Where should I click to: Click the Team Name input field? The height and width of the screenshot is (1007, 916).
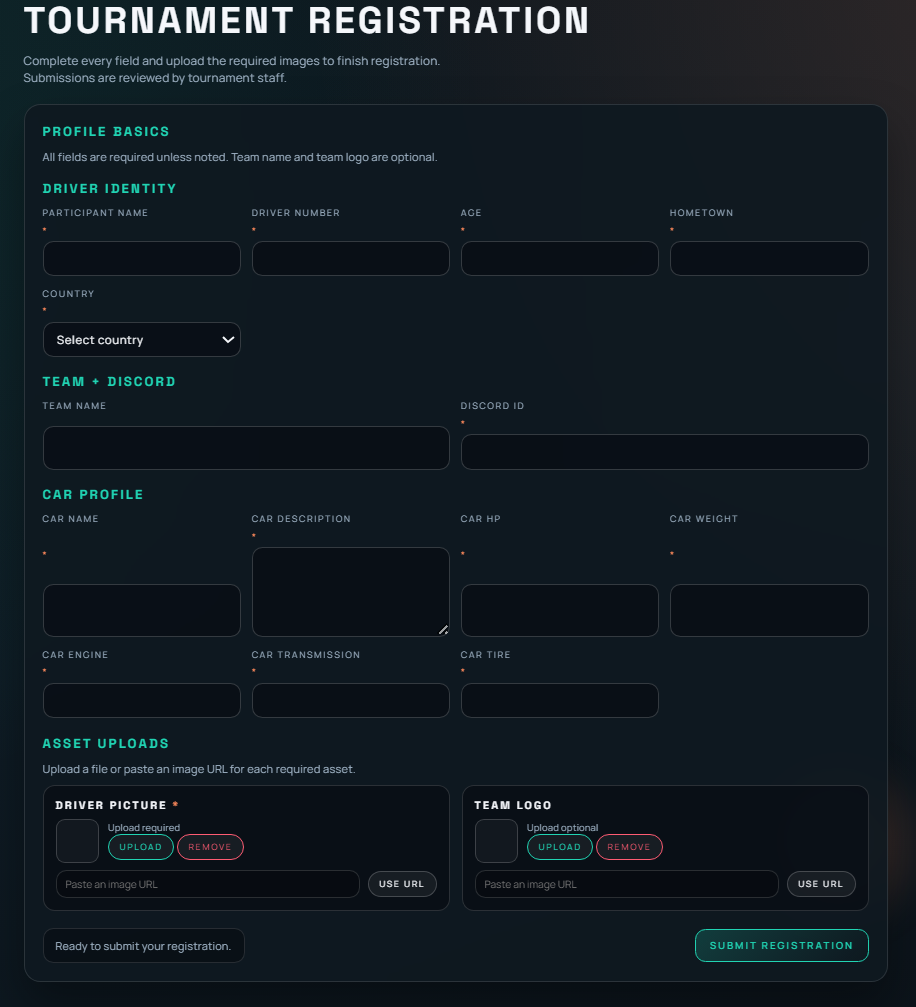pos(245,447)
